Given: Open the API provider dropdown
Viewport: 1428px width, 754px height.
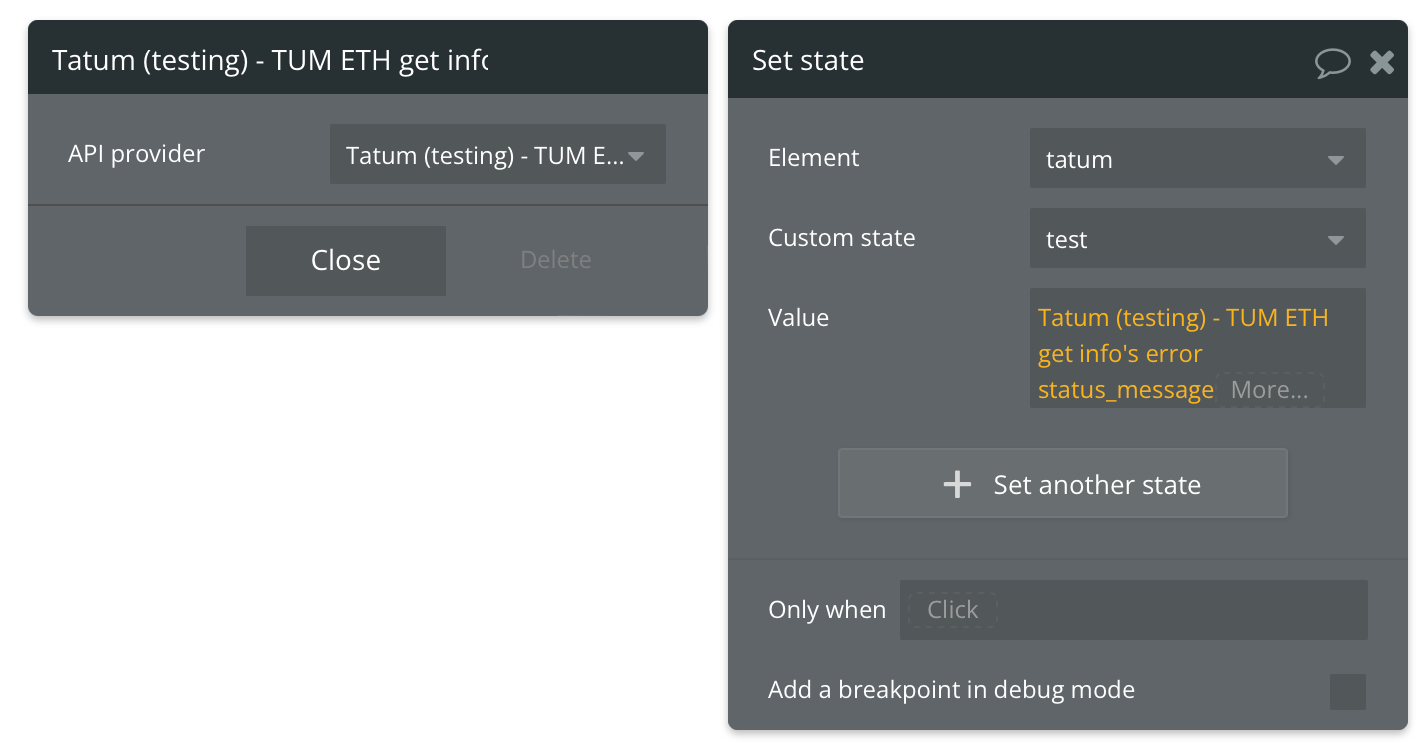Looking at the screenshot, I should coord(498,154).
